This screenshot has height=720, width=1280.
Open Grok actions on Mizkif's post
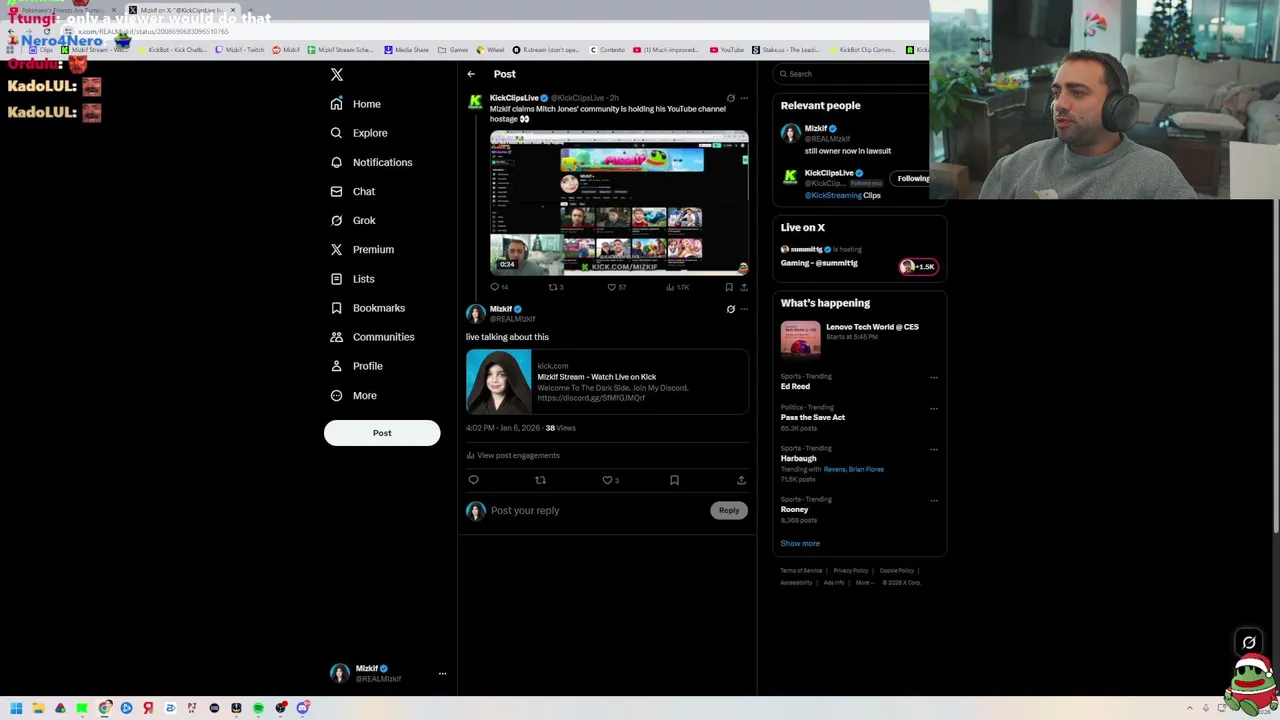731,309
